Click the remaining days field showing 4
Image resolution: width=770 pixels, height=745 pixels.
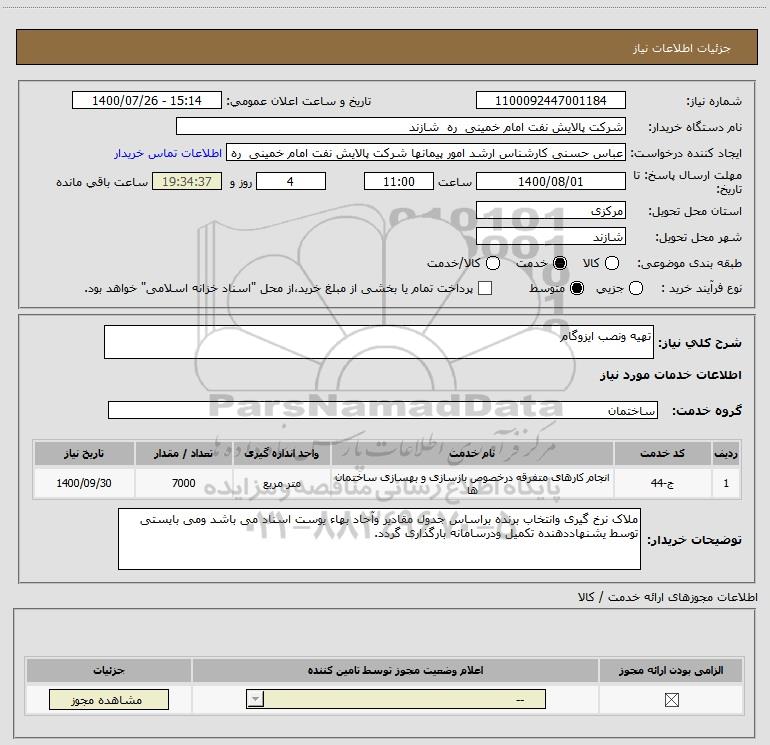pos(291,181)
